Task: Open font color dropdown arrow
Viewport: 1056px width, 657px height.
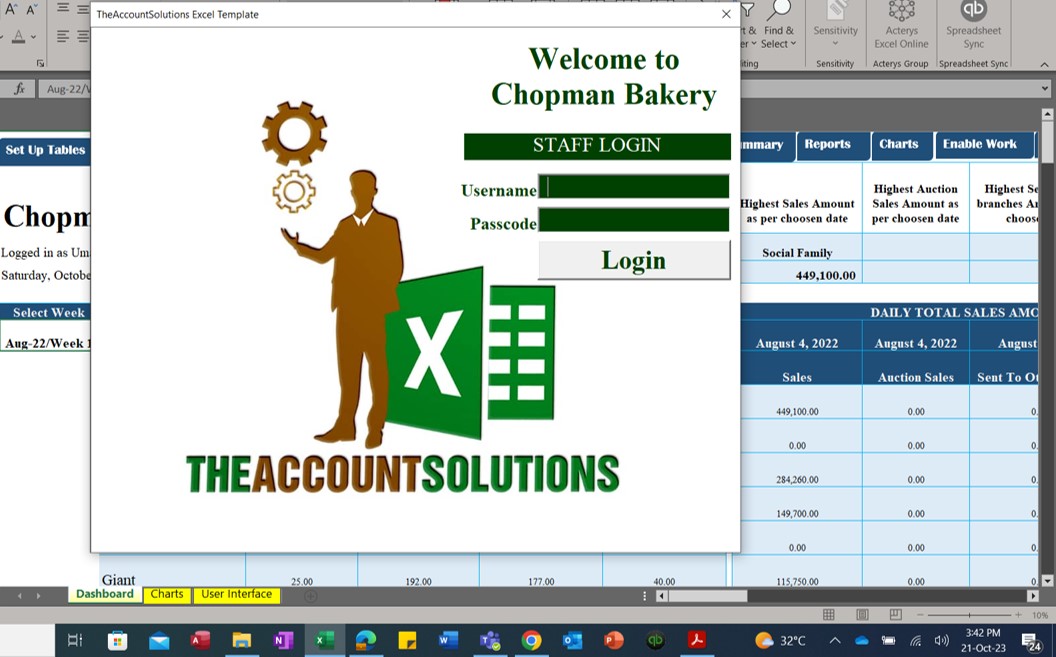Action: click(33, 37)
